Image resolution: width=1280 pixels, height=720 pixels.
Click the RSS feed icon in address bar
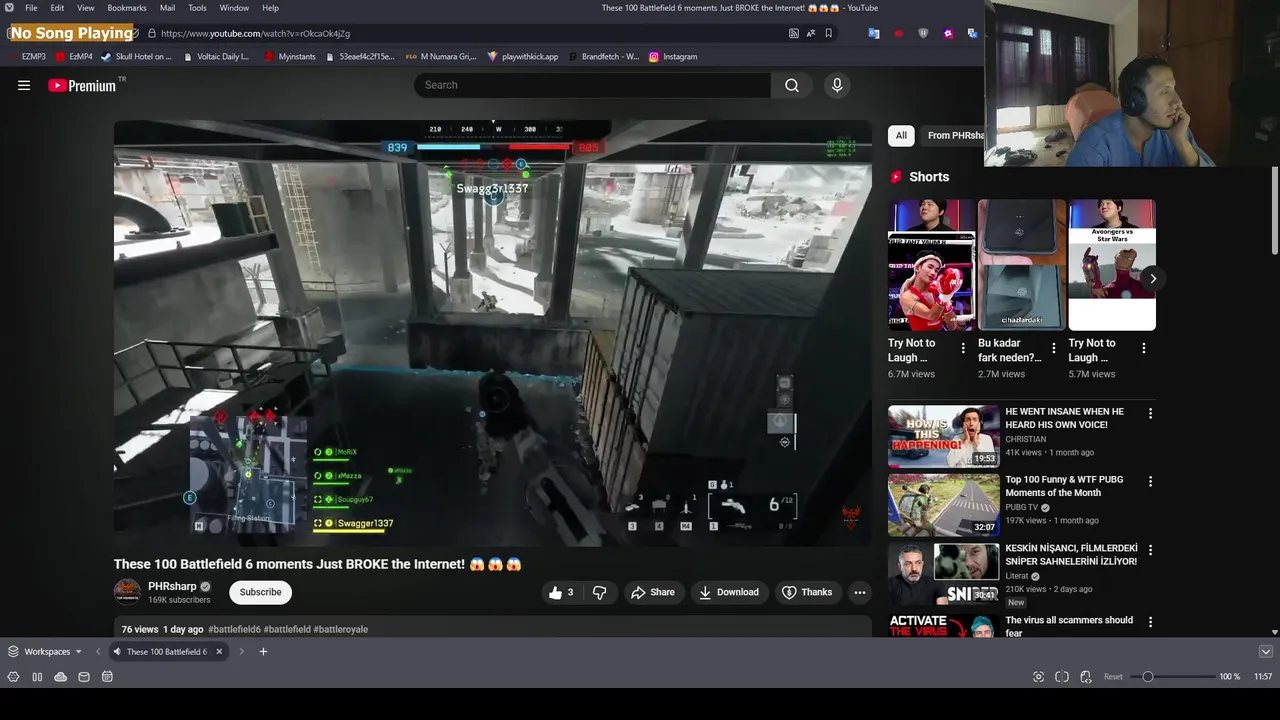point(794,33)
